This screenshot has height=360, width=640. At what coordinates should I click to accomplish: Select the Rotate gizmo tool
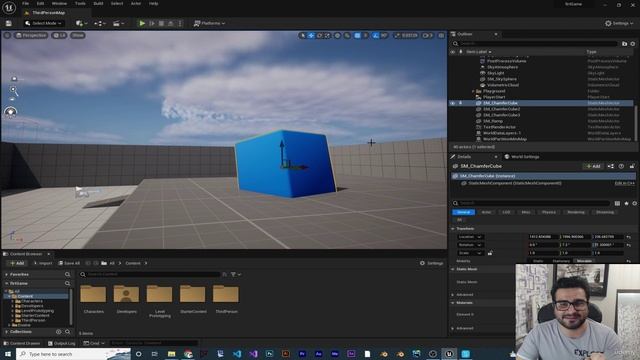(320, 36)
